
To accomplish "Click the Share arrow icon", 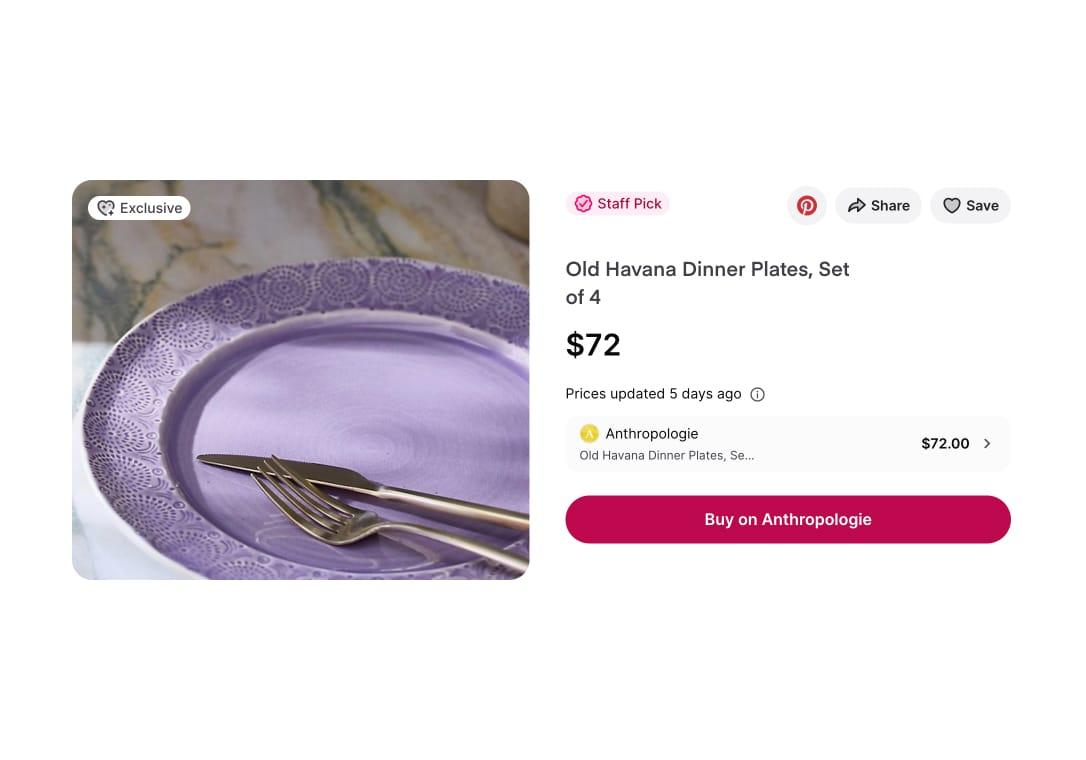I will pos(857,206).
